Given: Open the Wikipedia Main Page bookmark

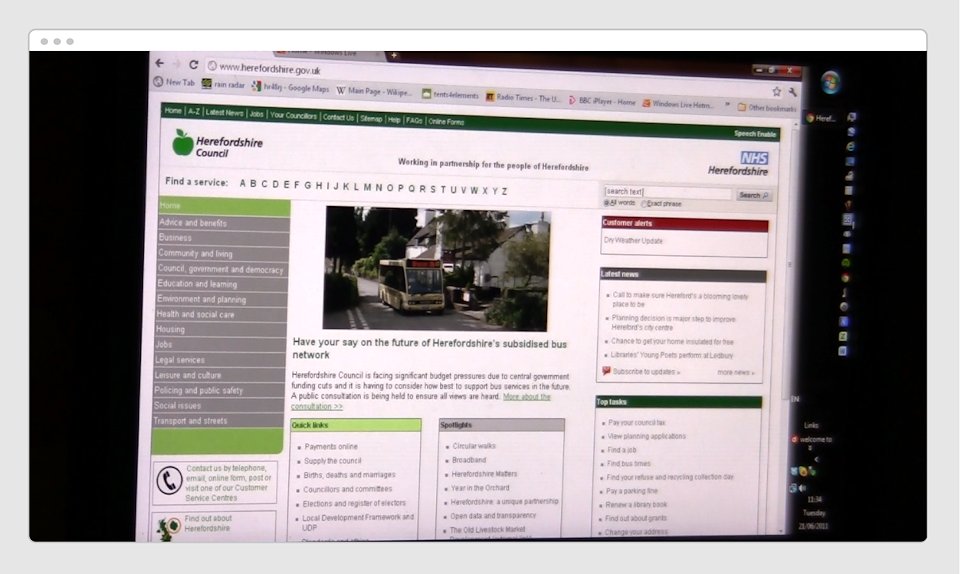Looking at the screenshot, I should [374, 91].
